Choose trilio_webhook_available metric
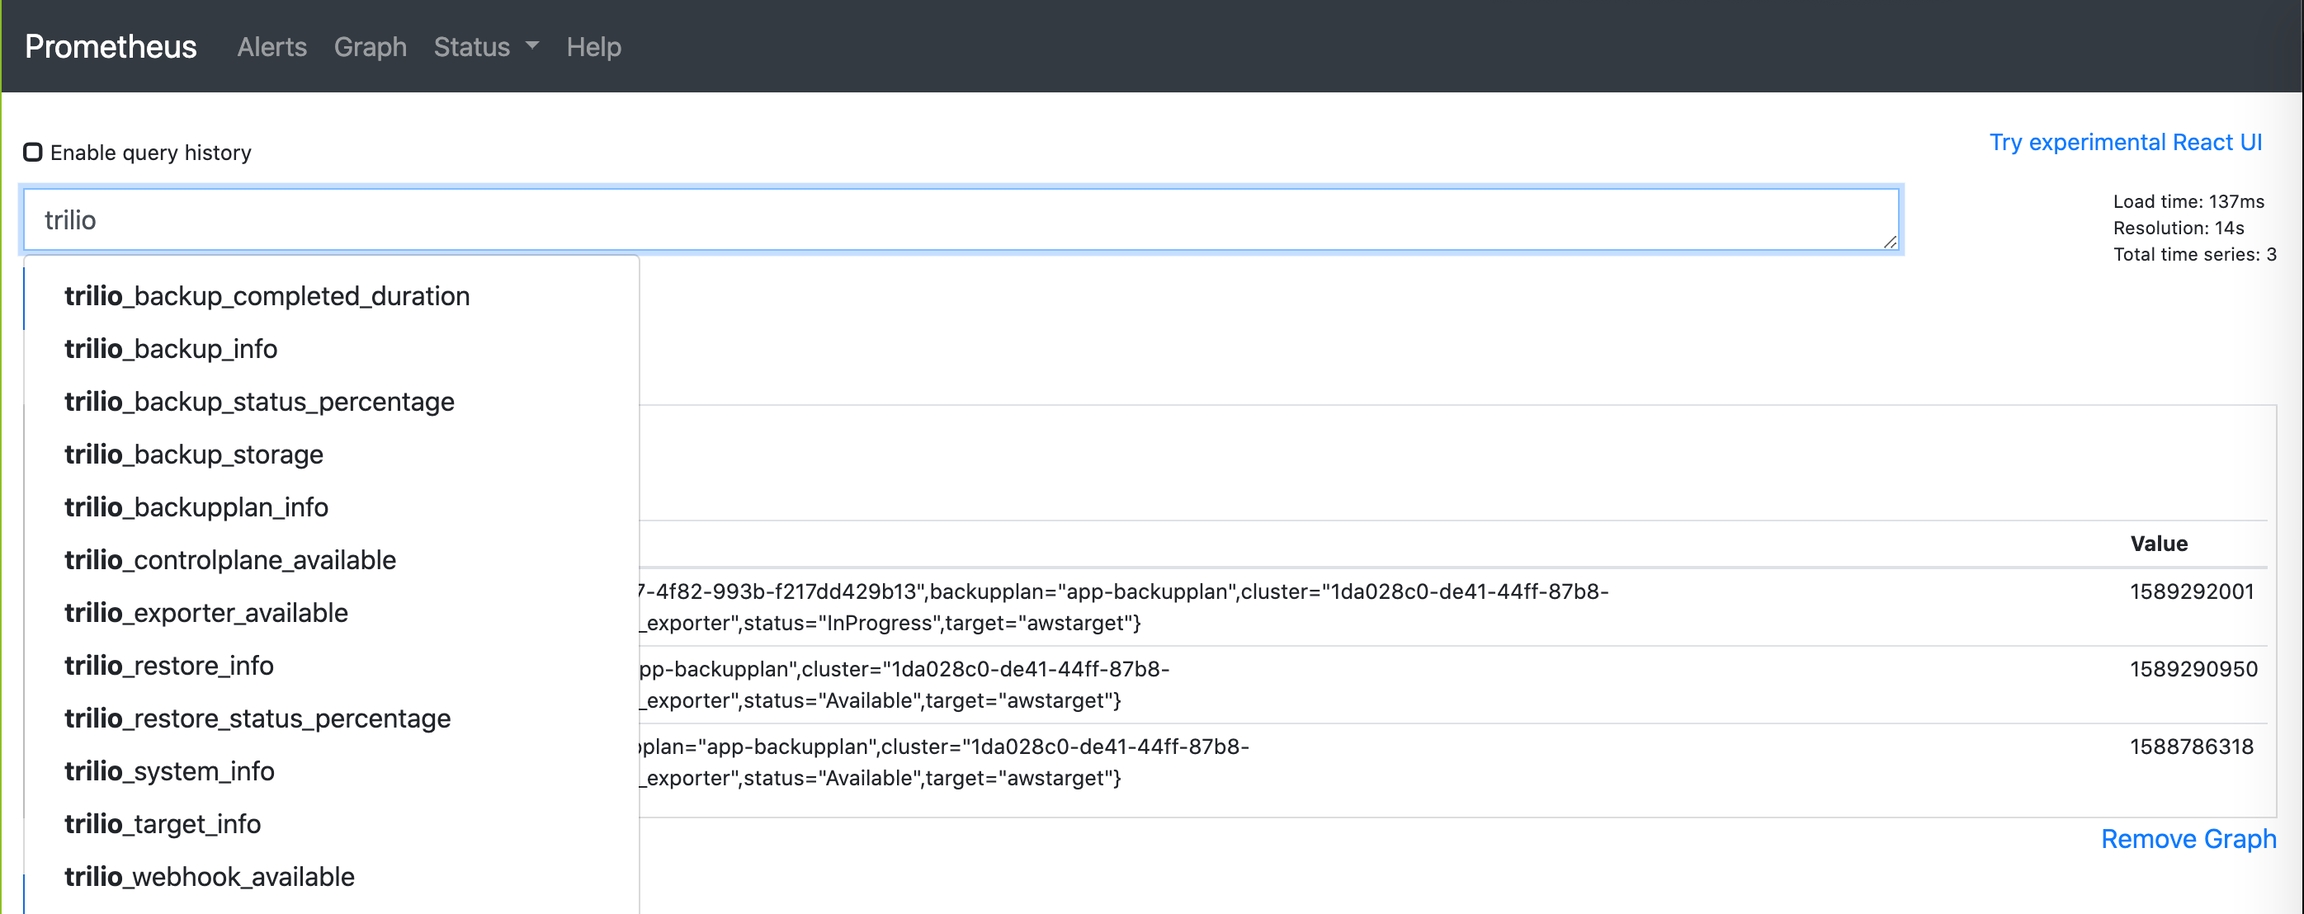This screenshot has width=2304, height=914. point(209,877)
